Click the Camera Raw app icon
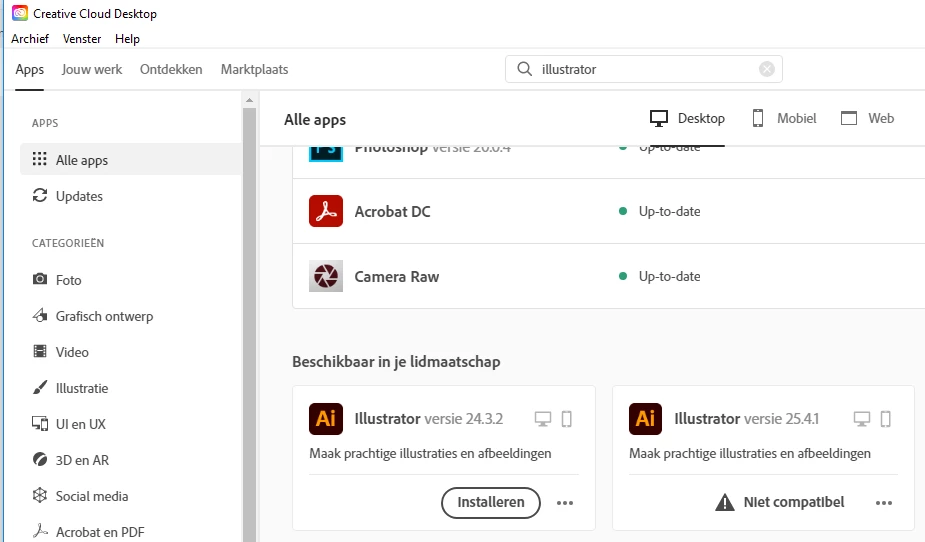The height and width of the screenshot is (542, 925). click(326, 276)
